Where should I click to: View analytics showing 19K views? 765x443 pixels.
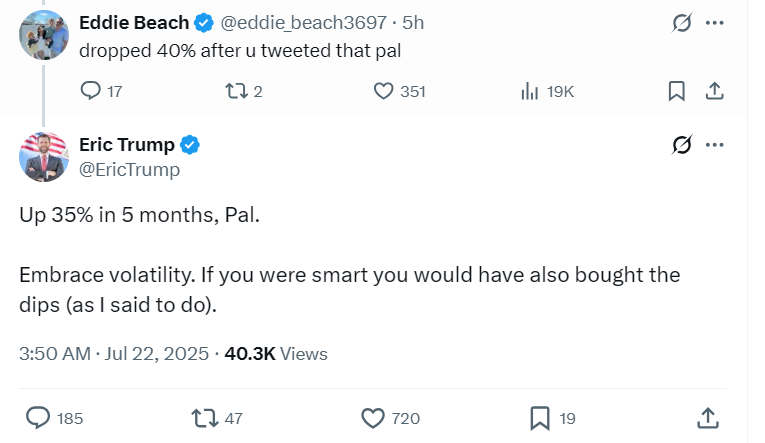529,91
